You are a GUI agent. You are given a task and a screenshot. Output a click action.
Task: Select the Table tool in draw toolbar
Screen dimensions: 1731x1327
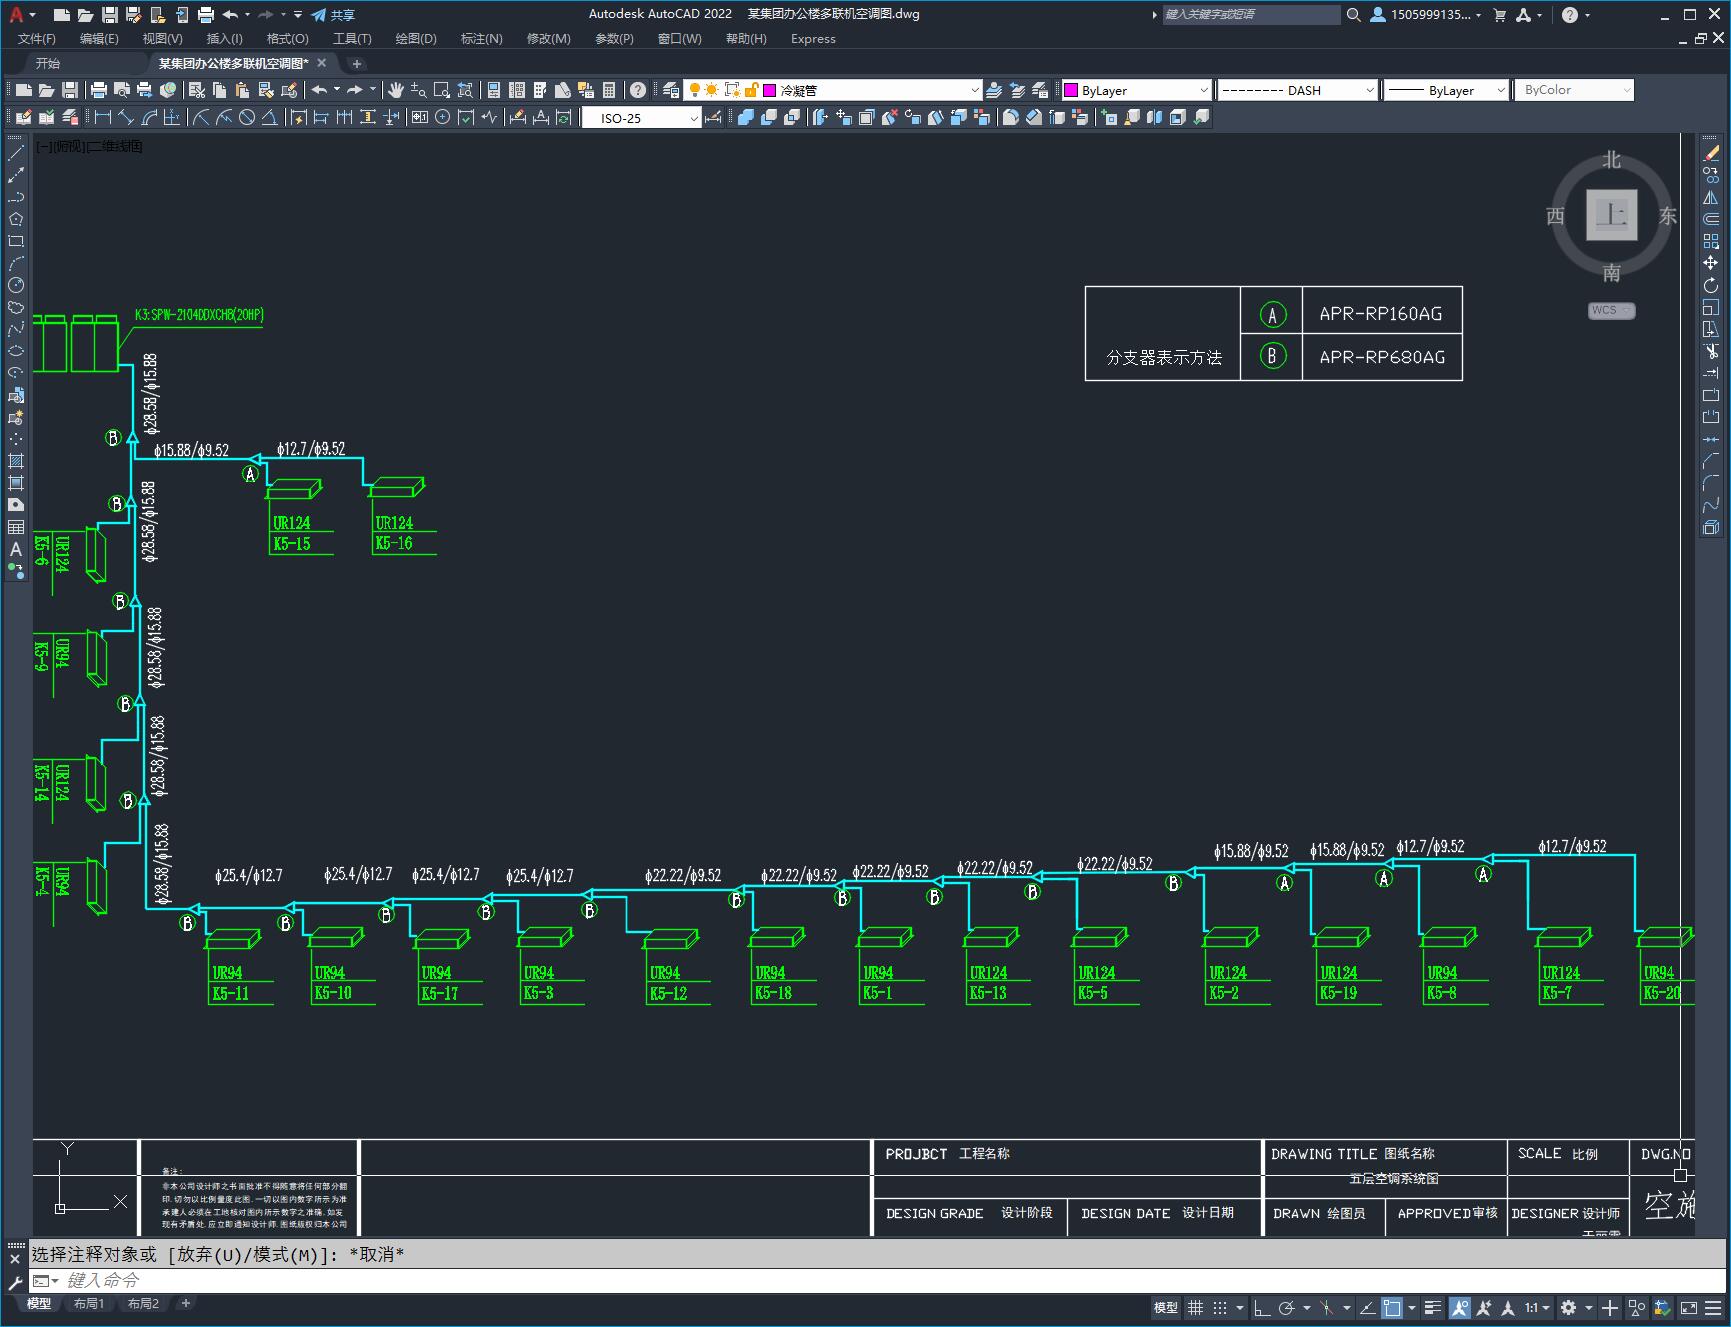point(16,527)
